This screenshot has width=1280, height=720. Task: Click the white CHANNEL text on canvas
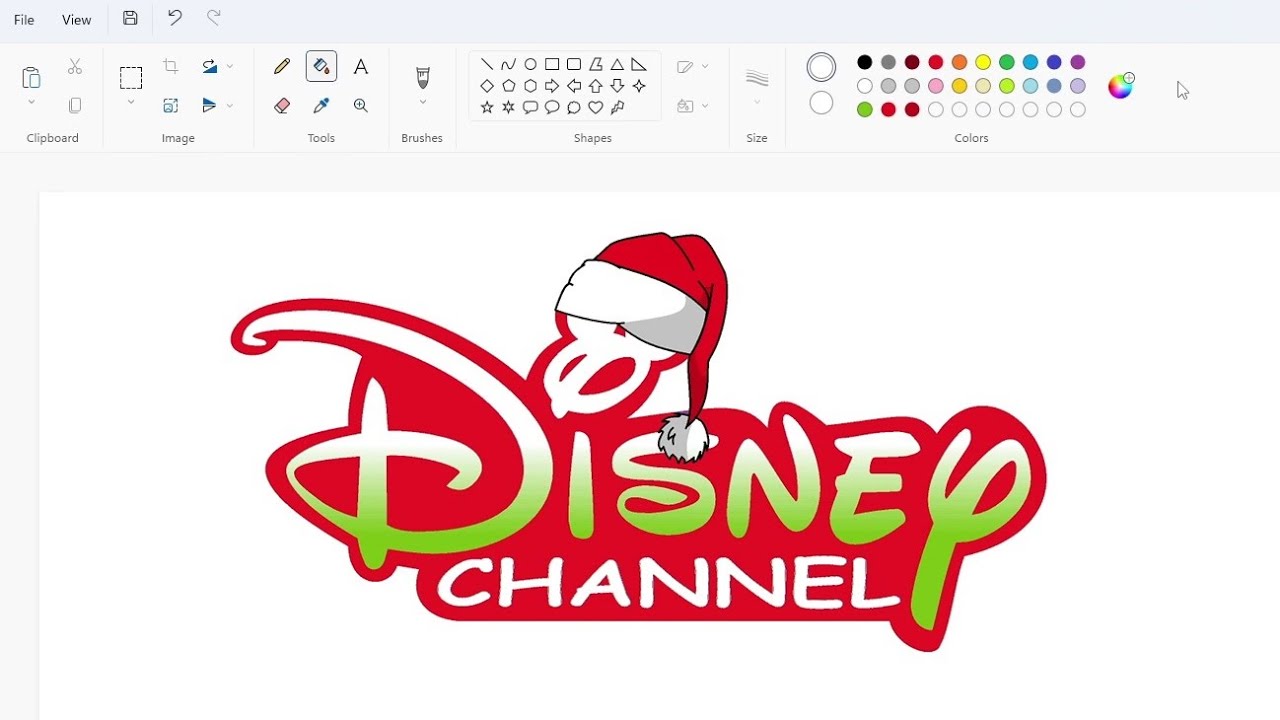pyautogui.click(x=668, y=582)
